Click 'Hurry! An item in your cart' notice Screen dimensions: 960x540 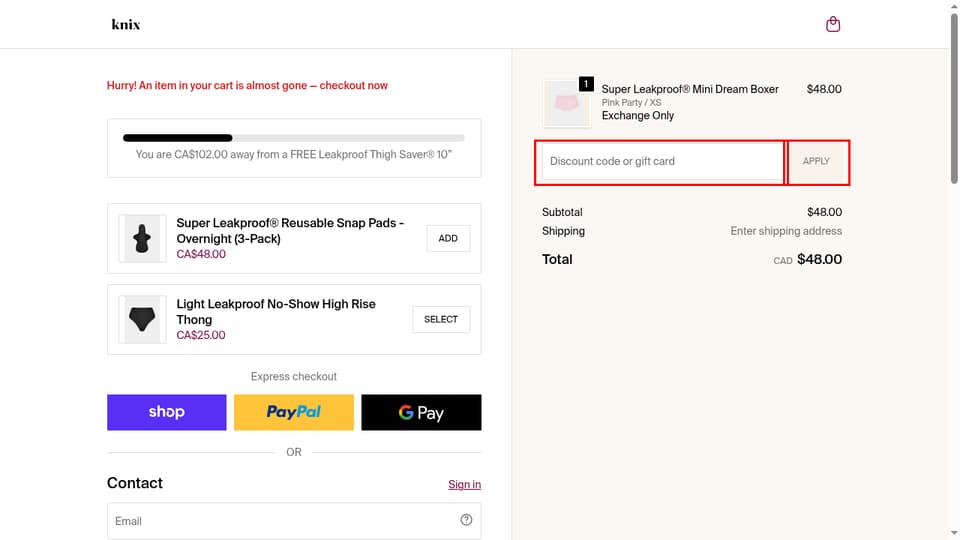(x=247, y=86)
